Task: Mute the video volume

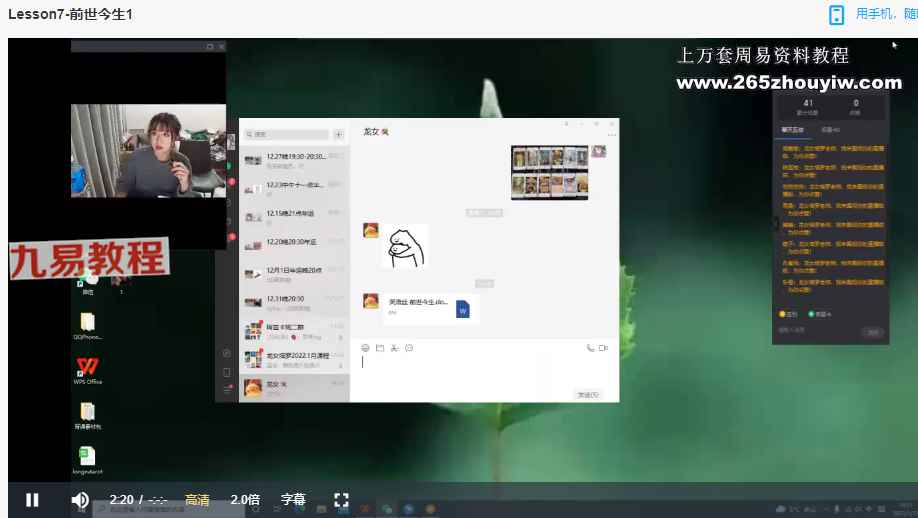Action: [x=80, y=499]
